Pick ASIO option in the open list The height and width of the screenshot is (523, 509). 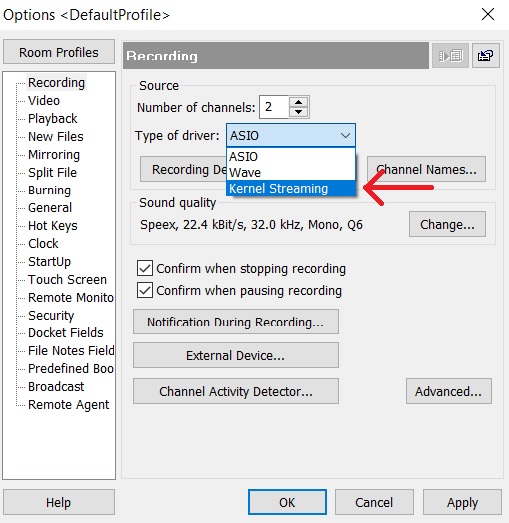[x=291, y=156]
